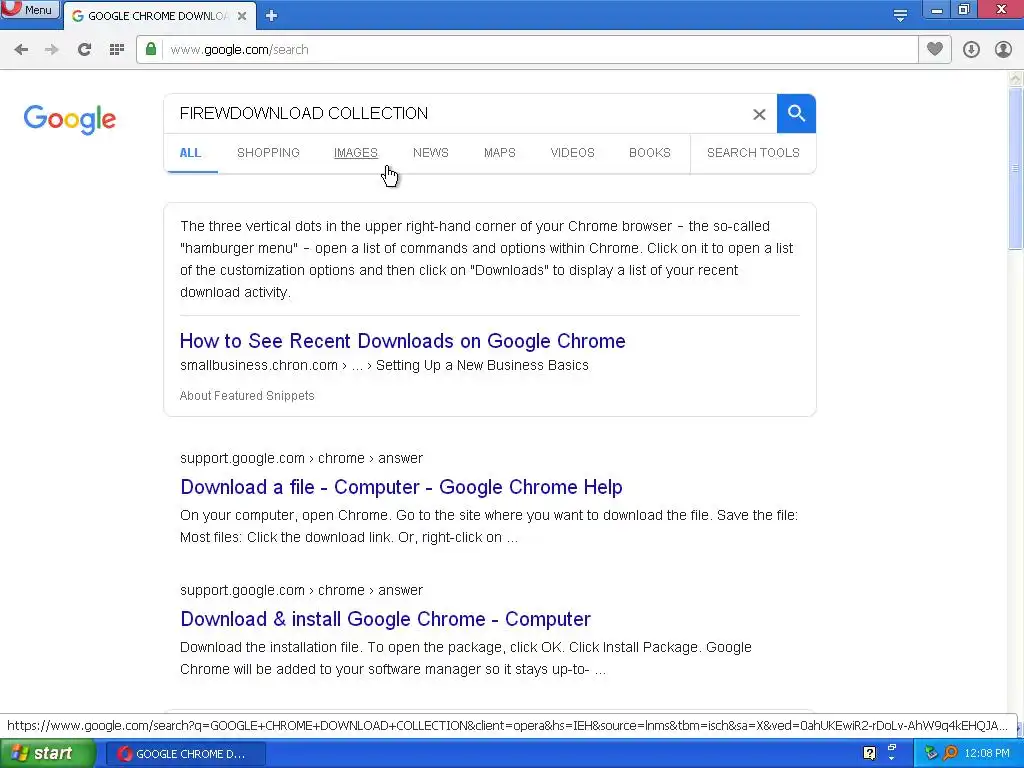1024x768 pixels.
Task: Open a new tab with plus button
Action: point(272,16)
